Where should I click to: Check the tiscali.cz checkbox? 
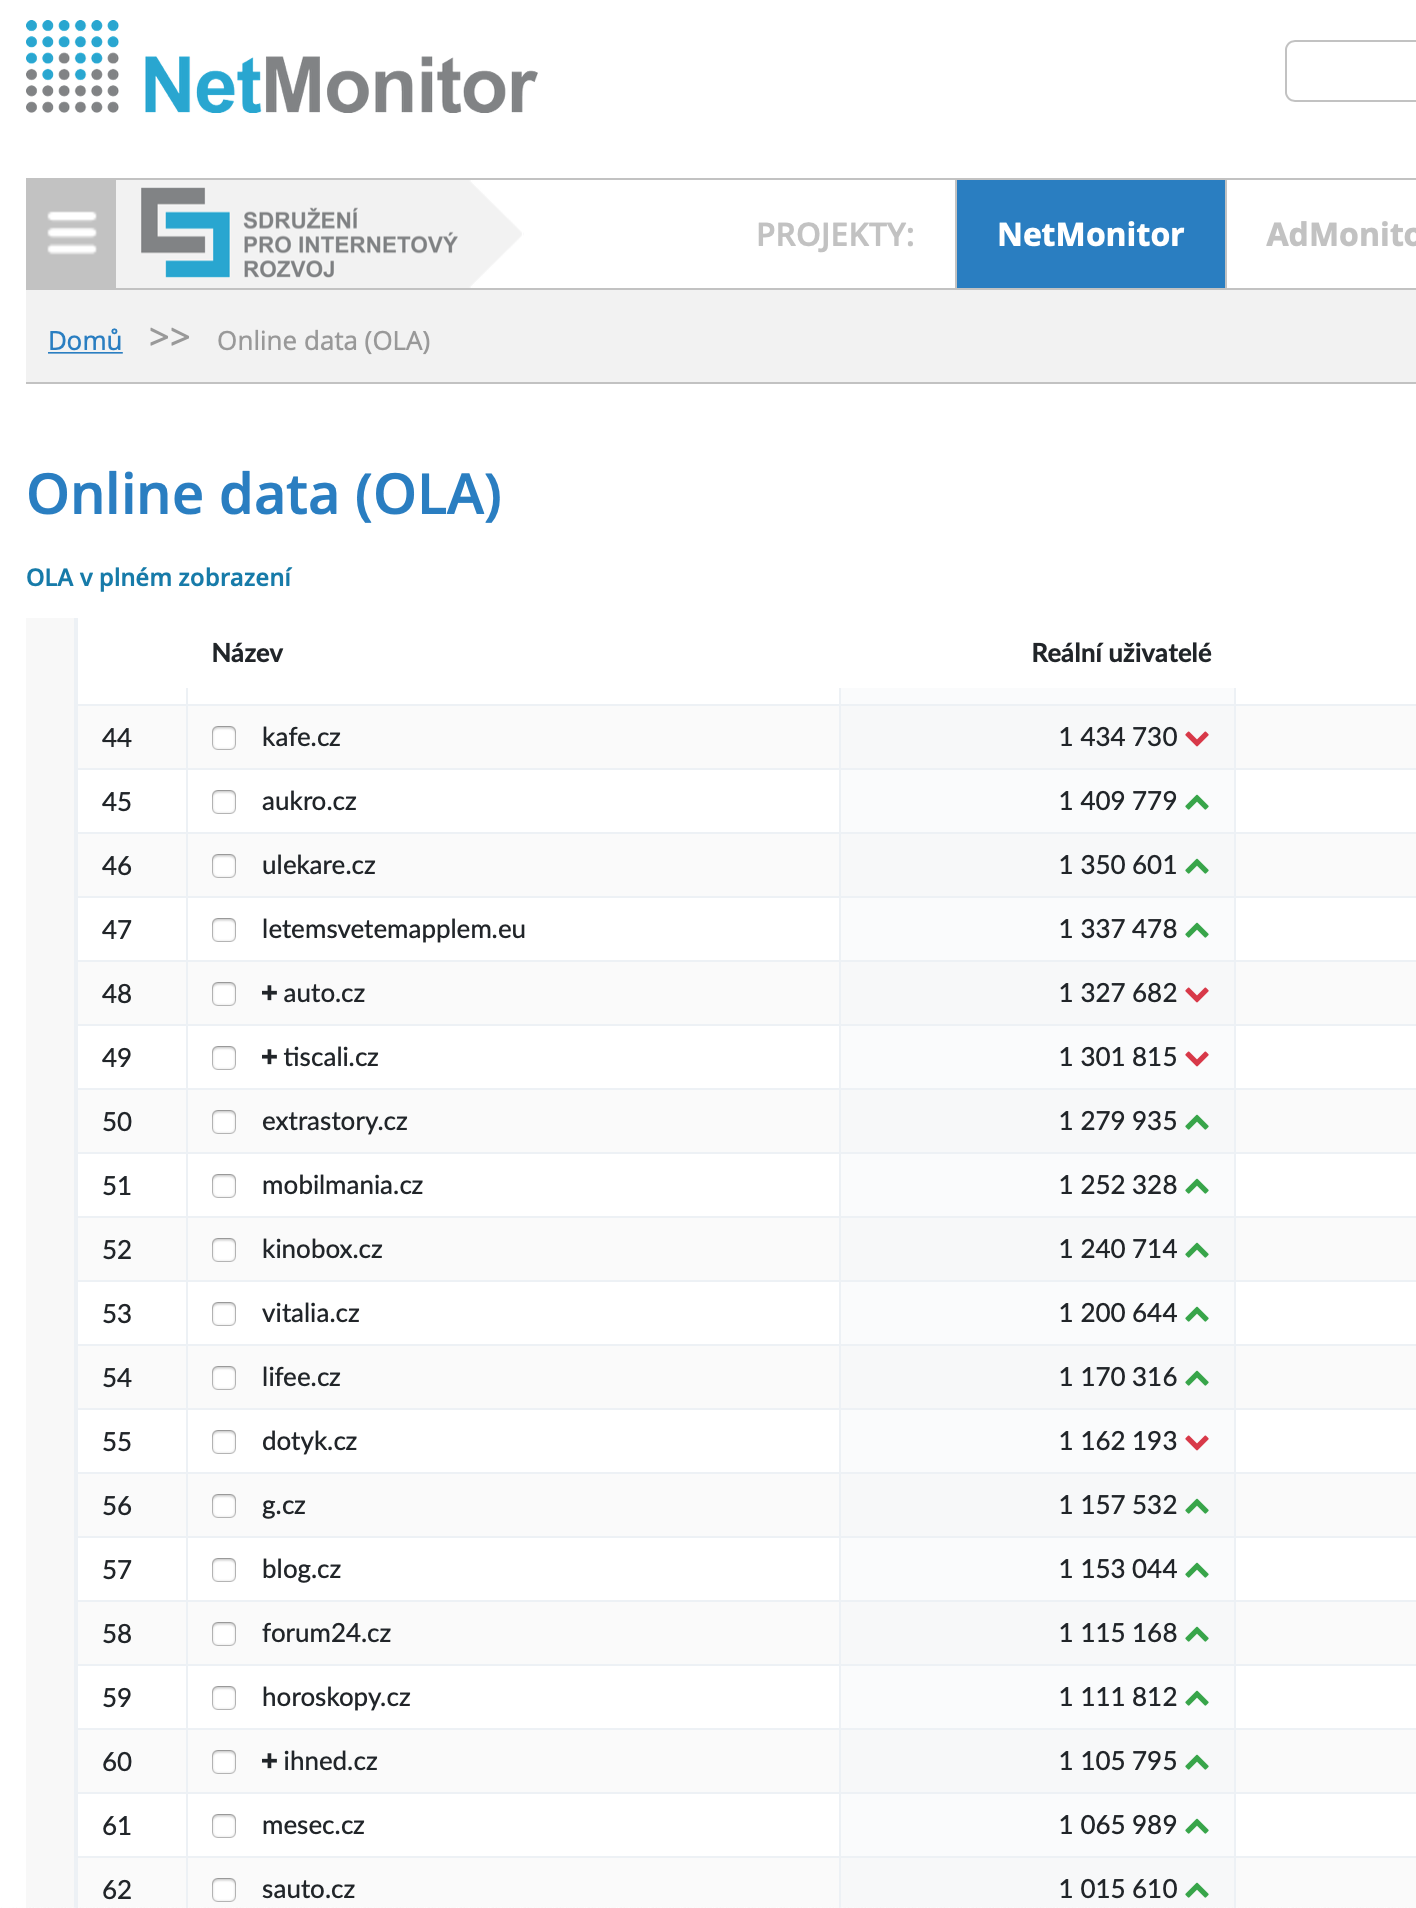(224, 1058)
